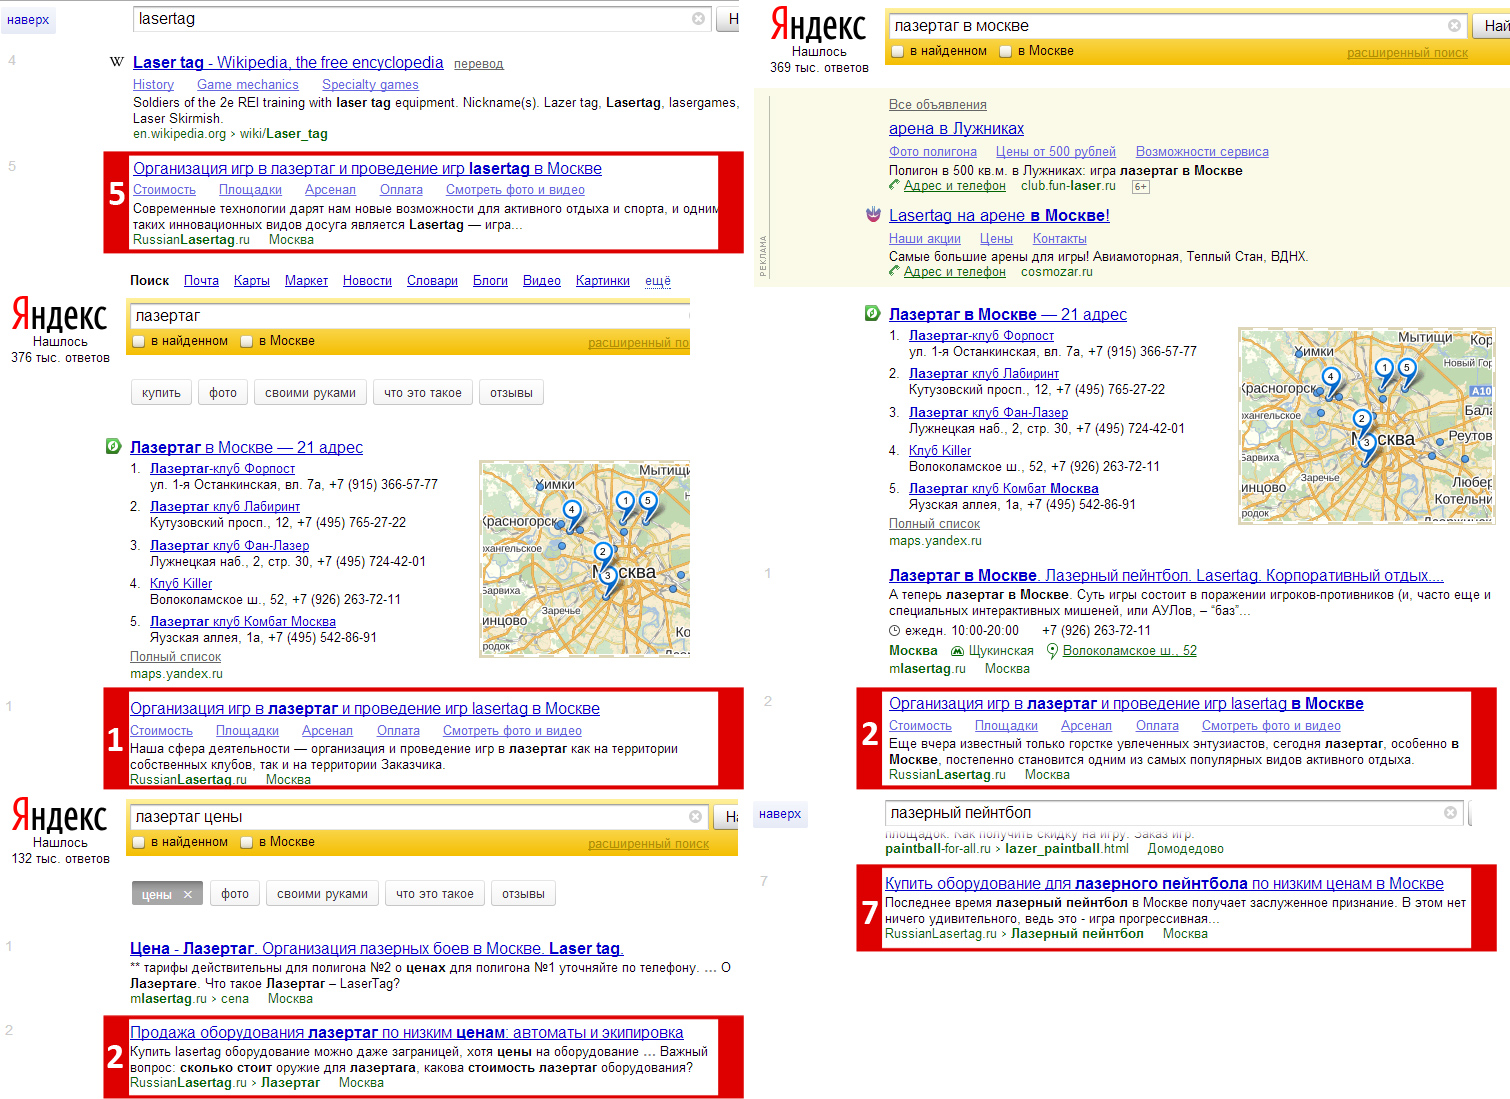Click 'фото' chip under the 'лазертаг цены' search
Screen dimensions: 1510x1099
(235, 894)
